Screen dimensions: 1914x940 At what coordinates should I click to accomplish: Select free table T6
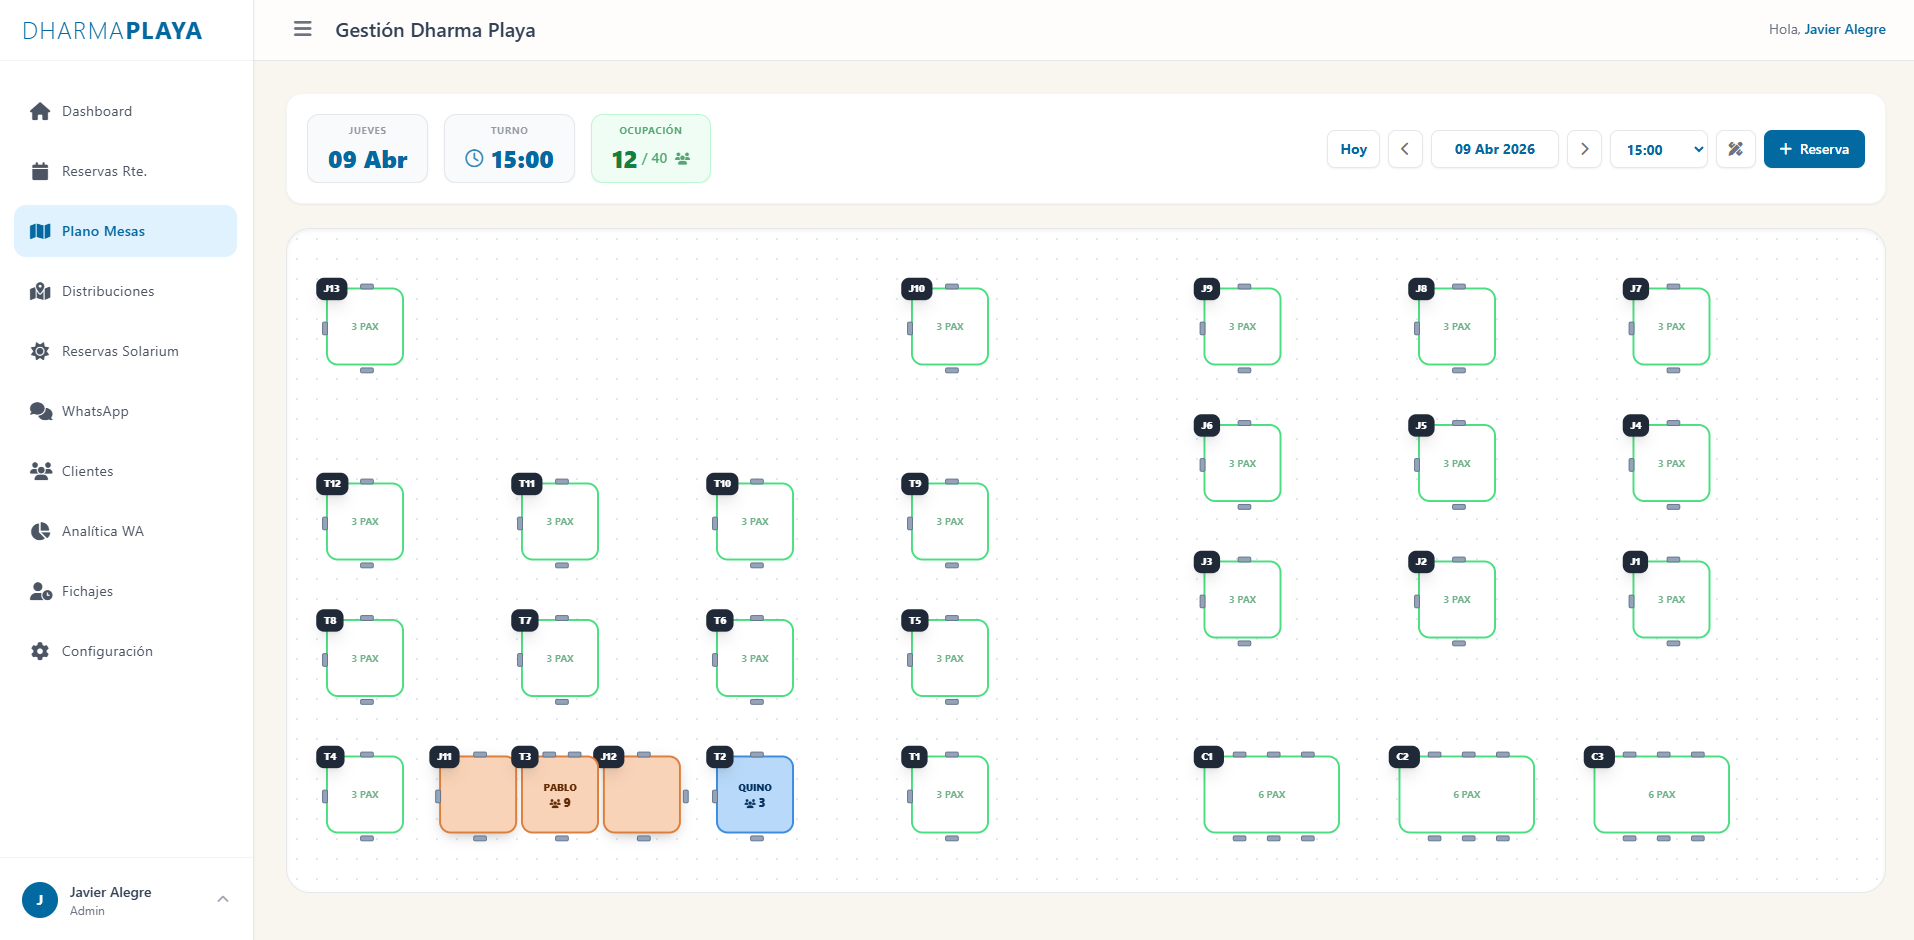point(755,658)
